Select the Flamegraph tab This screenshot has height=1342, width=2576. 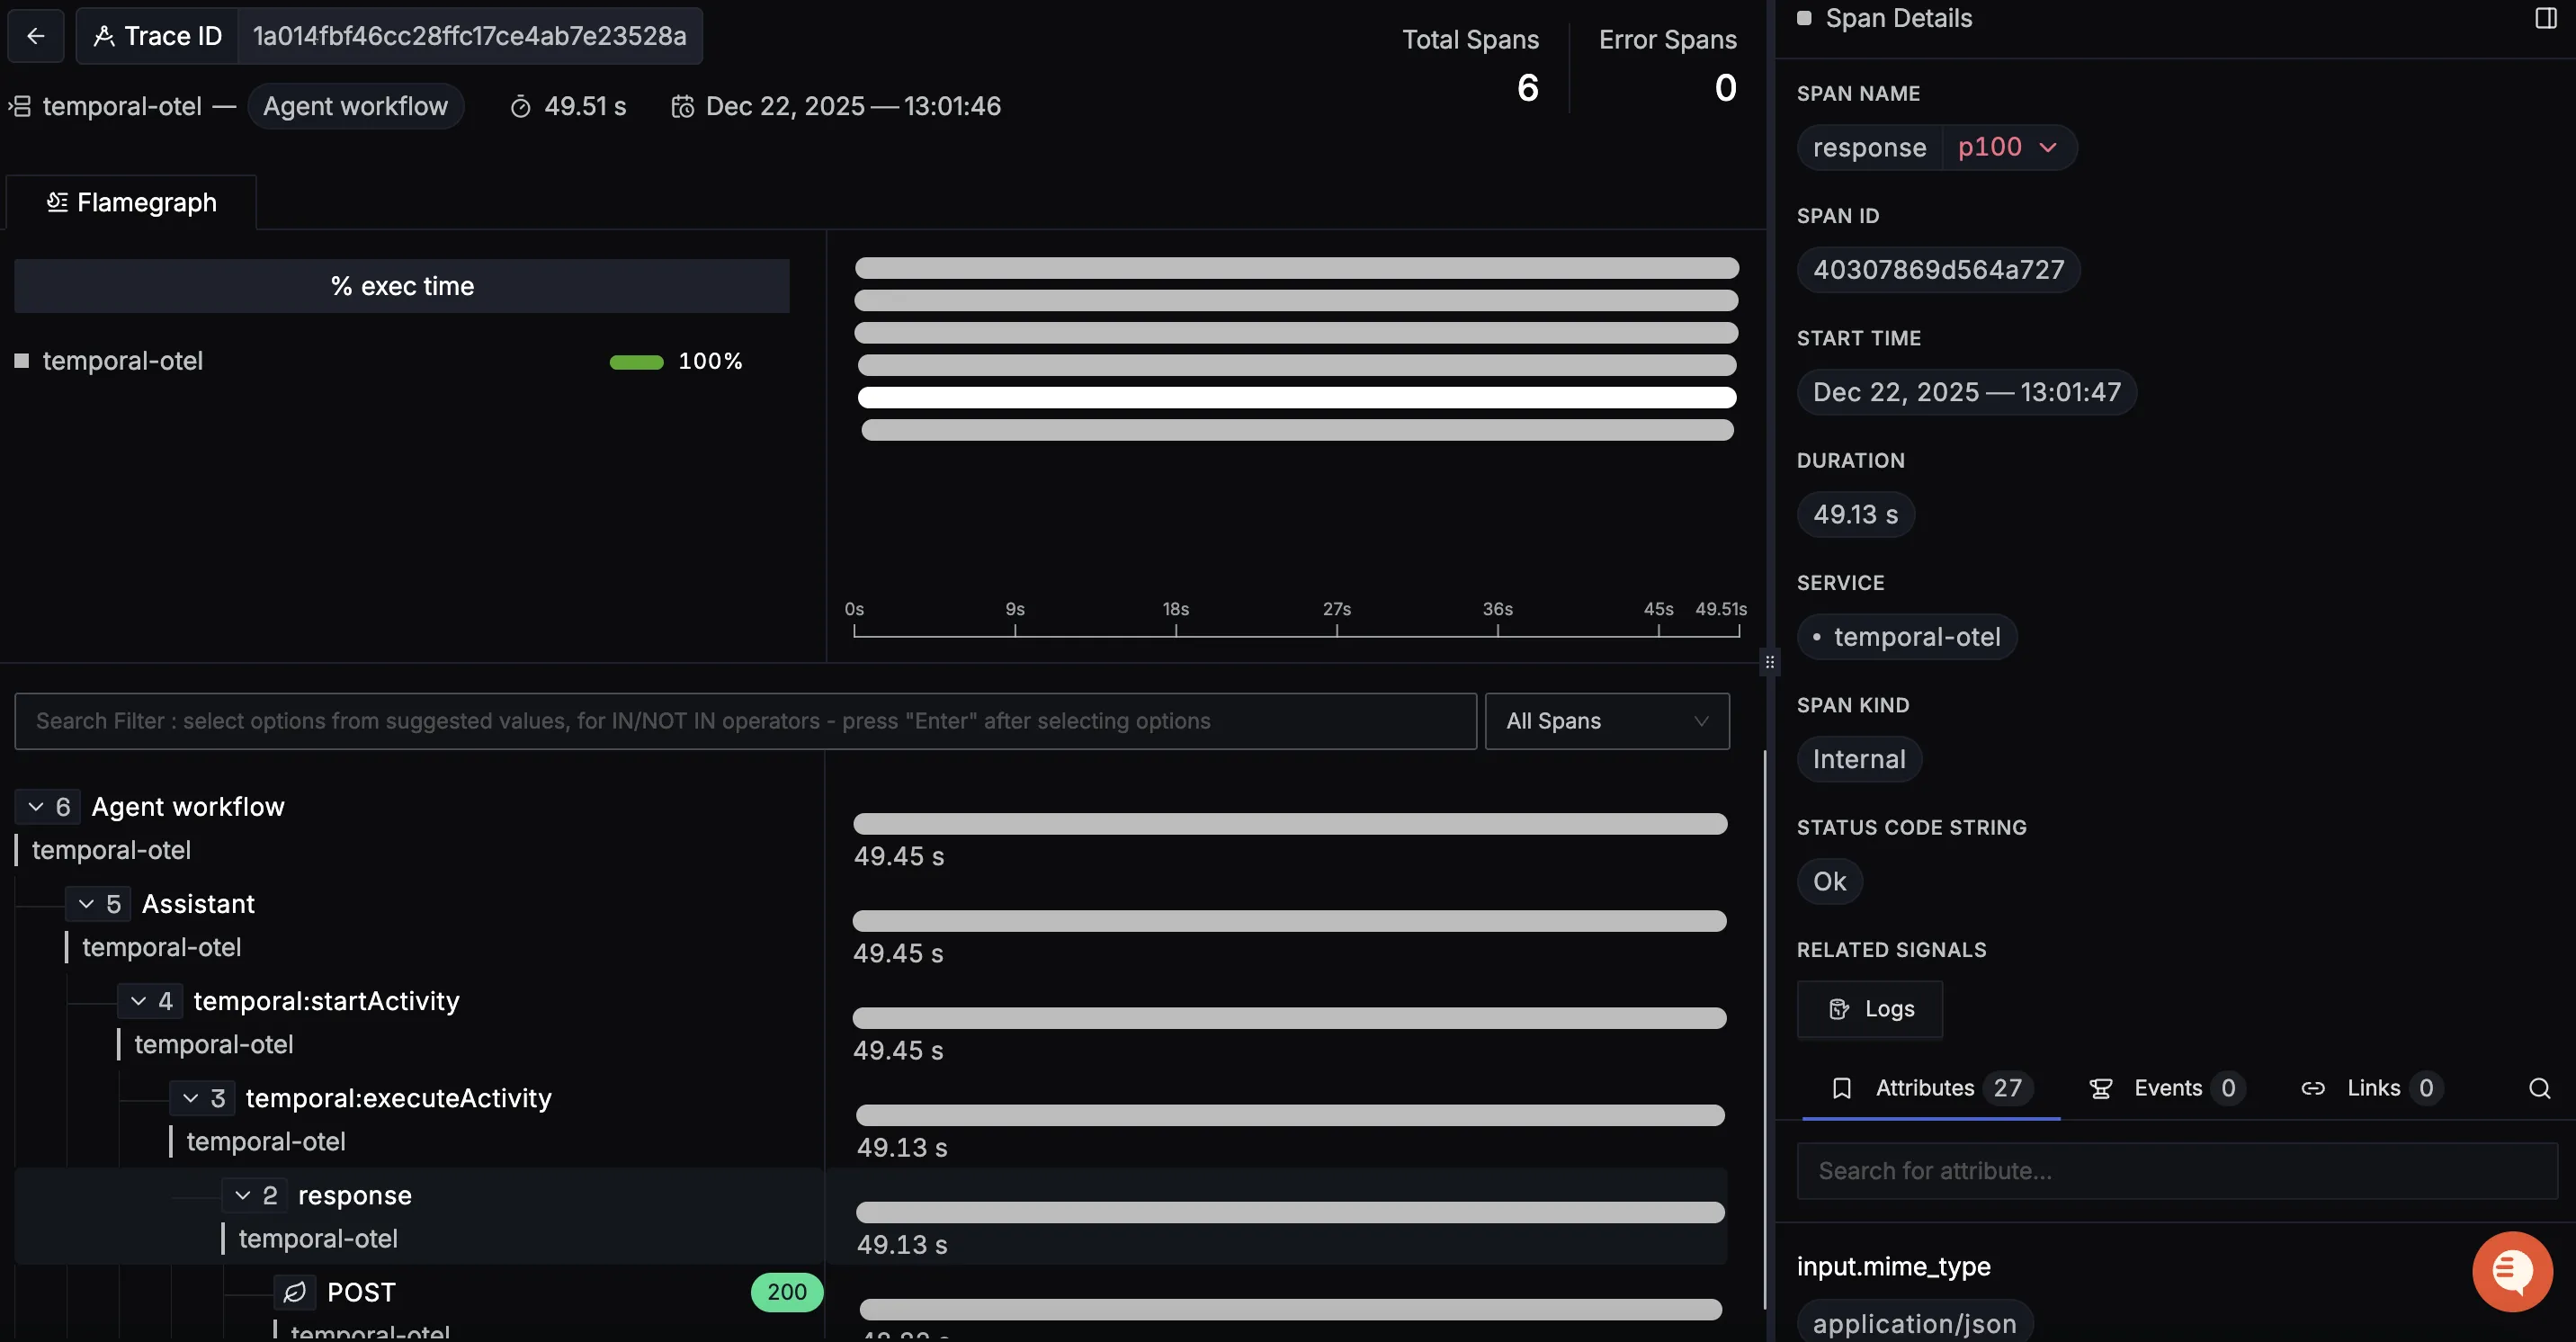point(131,202)
